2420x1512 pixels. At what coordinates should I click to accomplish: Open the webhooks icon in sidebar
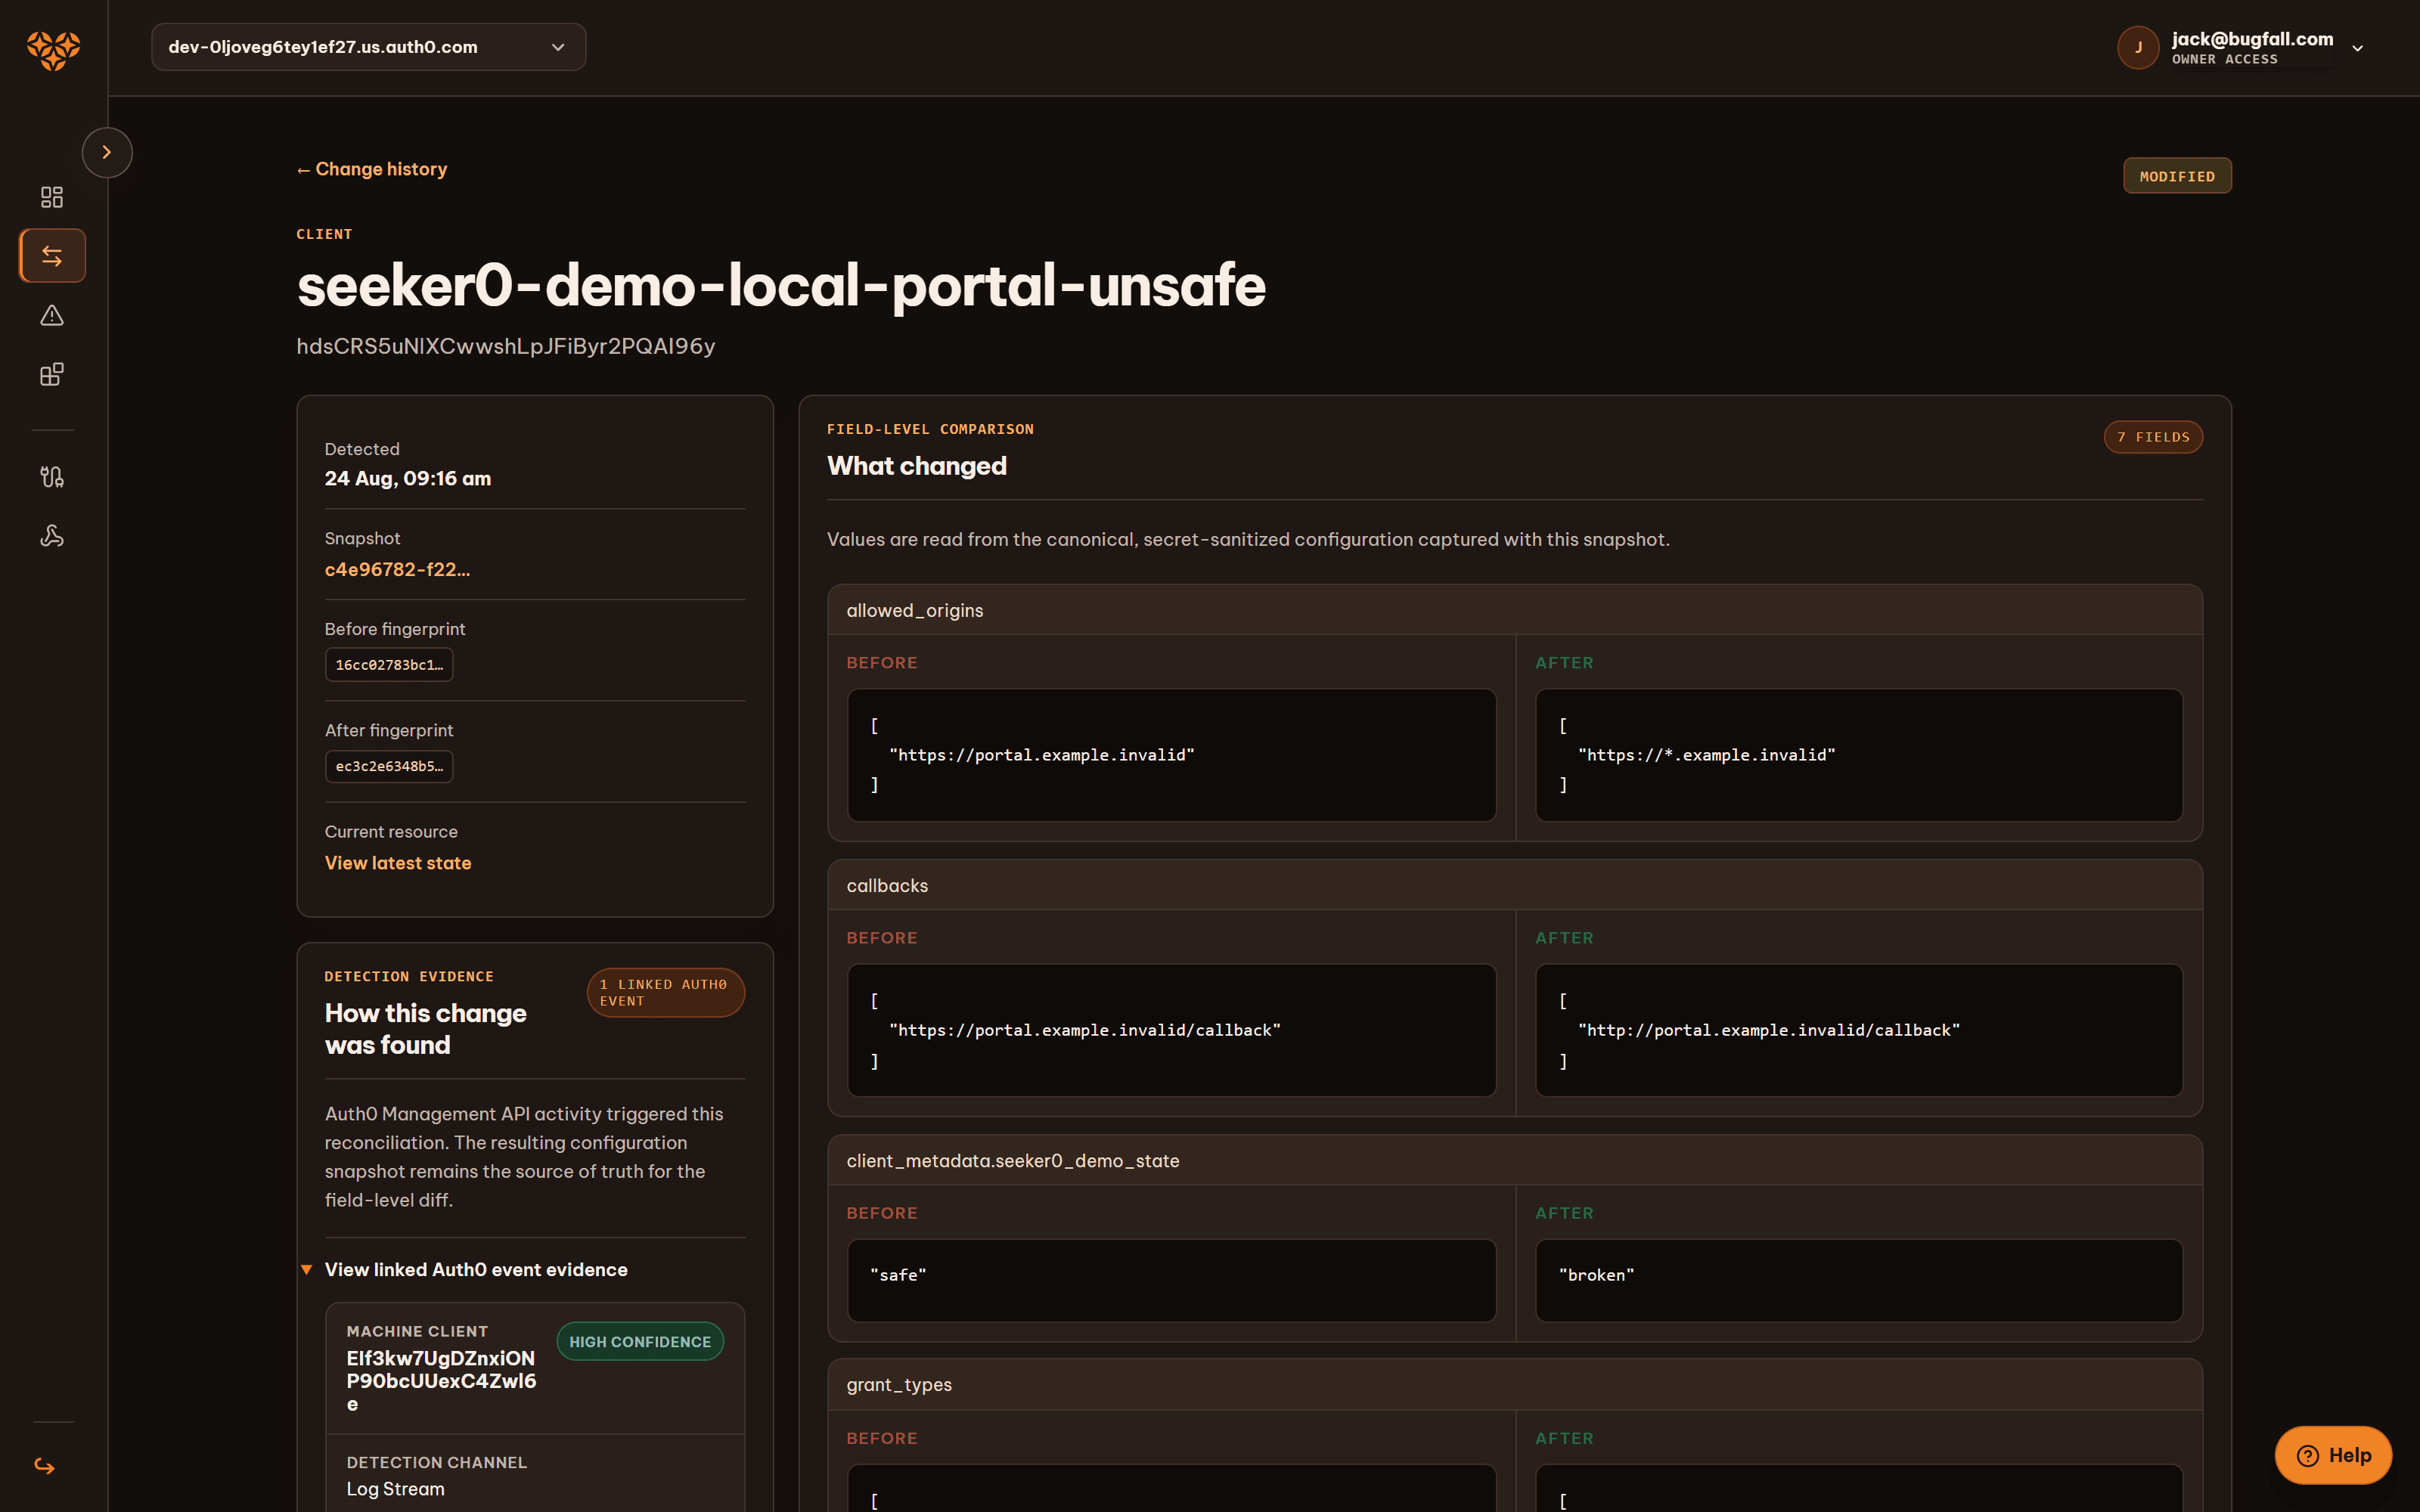(52, 536)
